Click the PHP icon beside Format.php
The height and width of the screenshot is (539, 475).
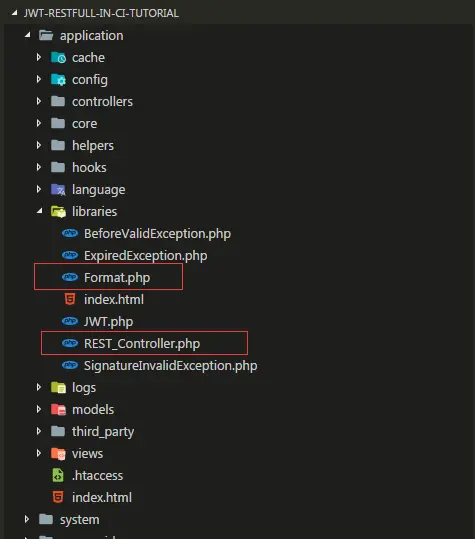pos(70,277)
